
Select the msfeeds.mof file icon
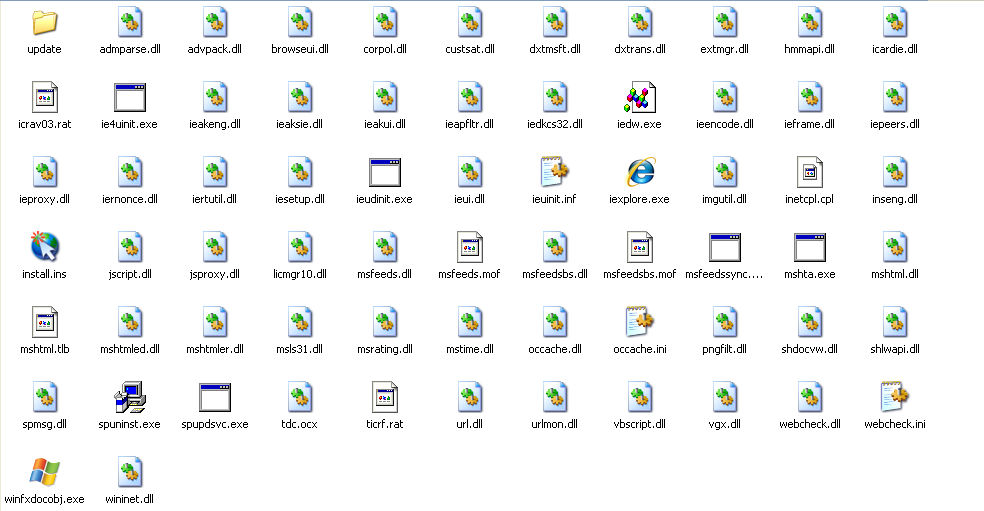click(469, 247)
